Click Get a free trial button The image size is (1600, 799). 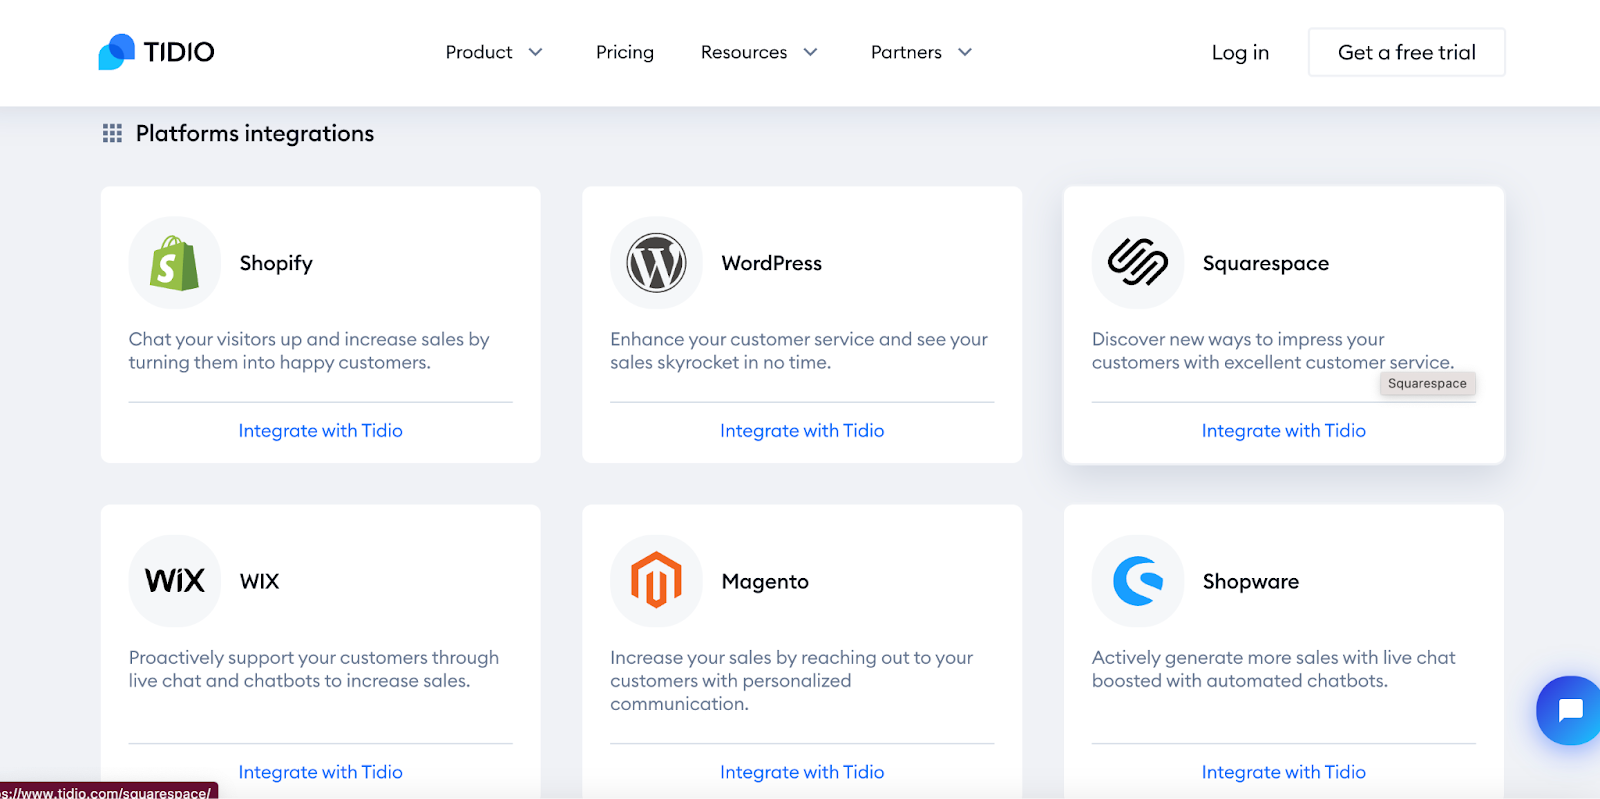pos(1407,52)
